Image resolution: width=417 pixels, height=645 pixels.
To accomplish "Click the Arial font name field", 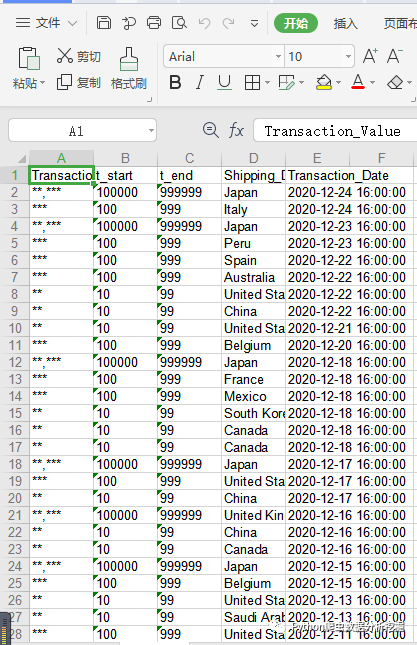I will (x=218, y=56).
